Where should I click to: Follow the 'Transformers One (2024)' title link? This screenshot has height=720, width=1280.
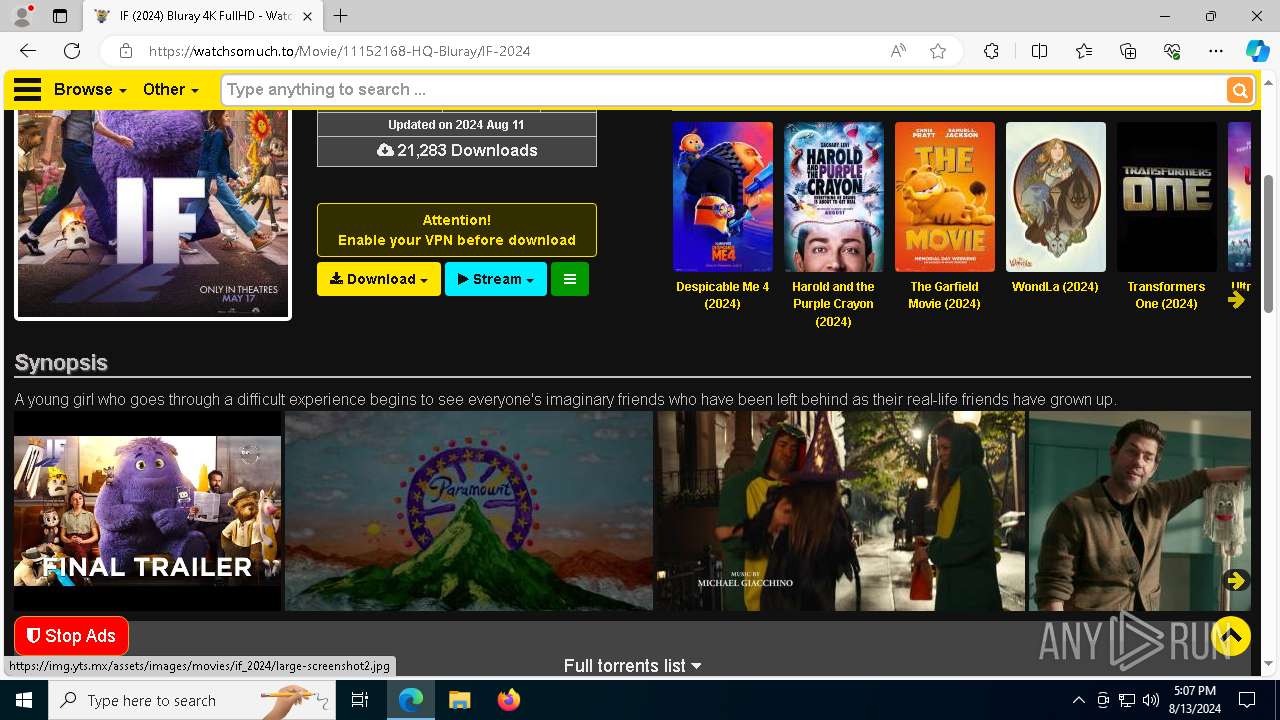pos(1166,295)
